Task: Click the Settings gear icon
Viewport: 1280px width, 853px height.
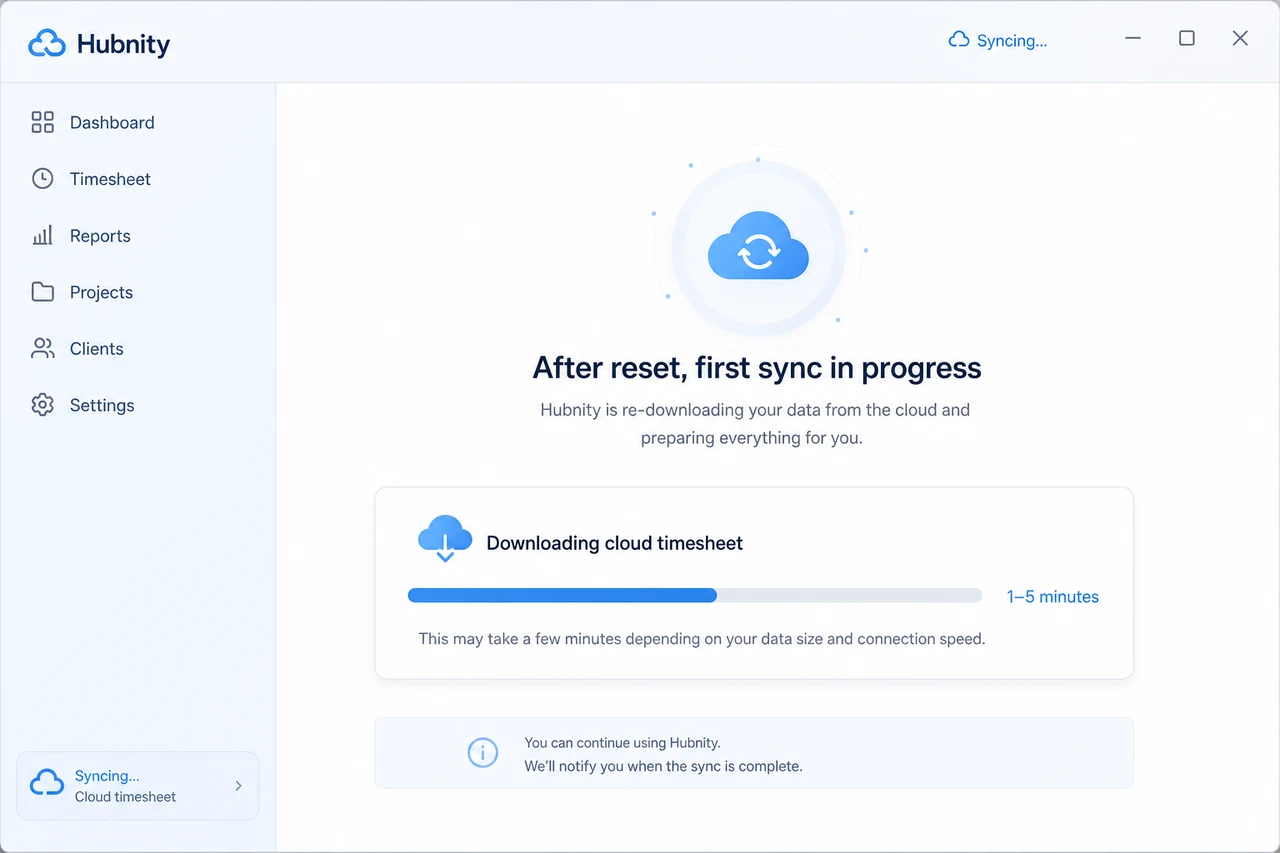Action: coord(43,405)
